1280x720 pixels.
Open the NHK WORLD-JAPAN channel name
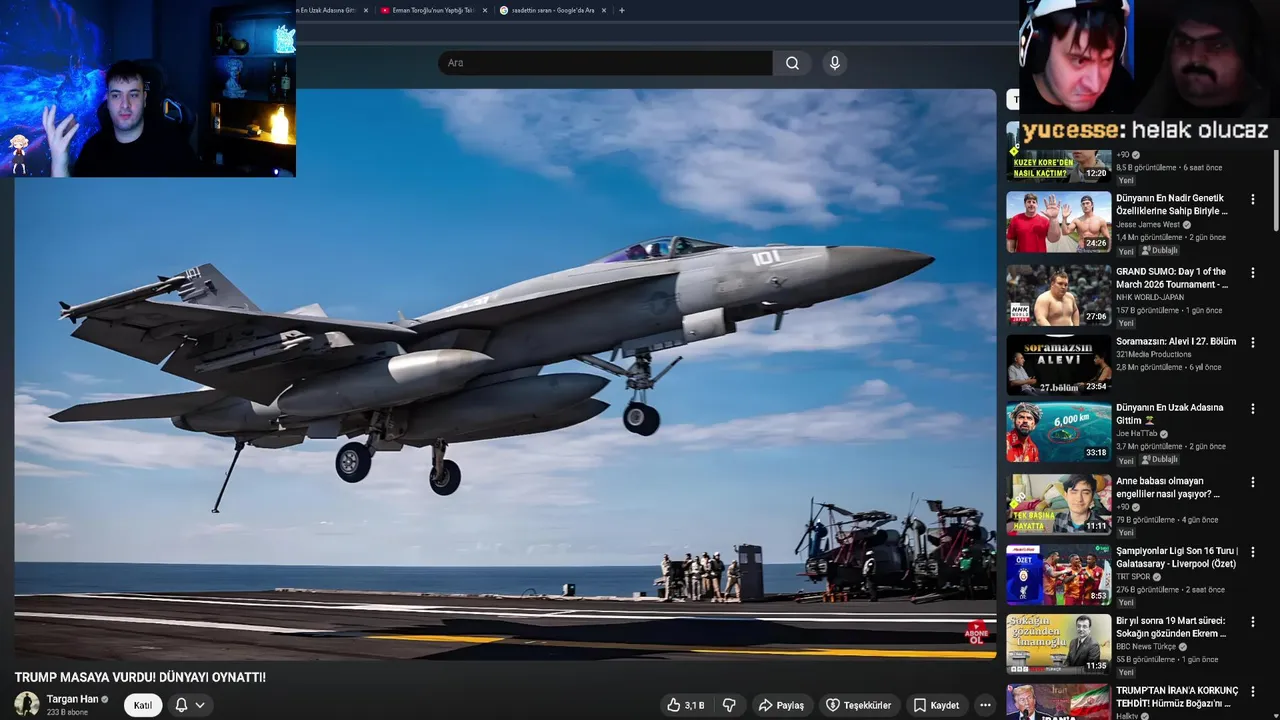[x=1151, y=297]
